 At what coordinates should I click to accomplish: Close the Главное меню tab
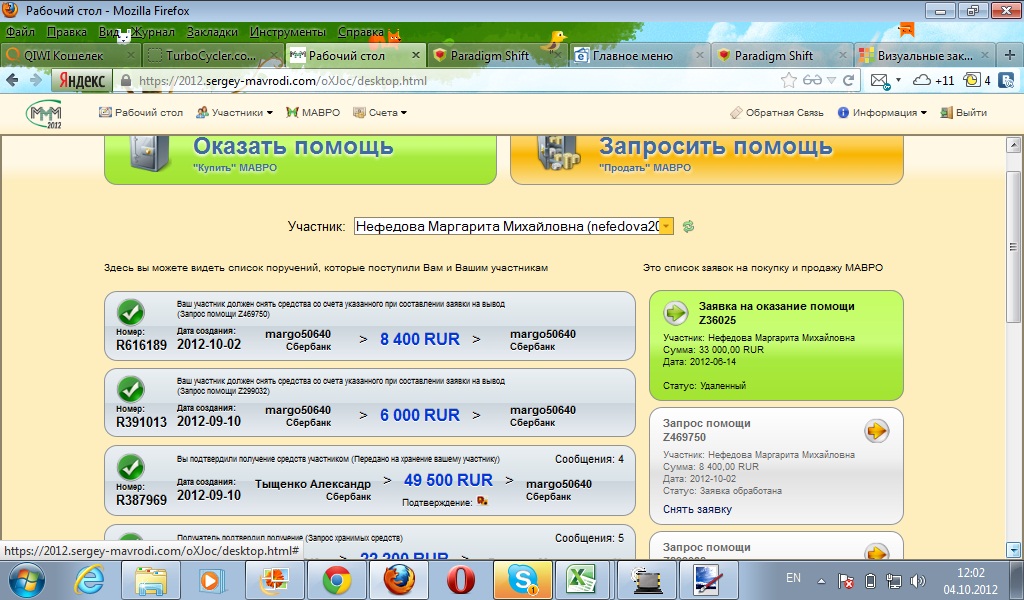coord(700,55)
